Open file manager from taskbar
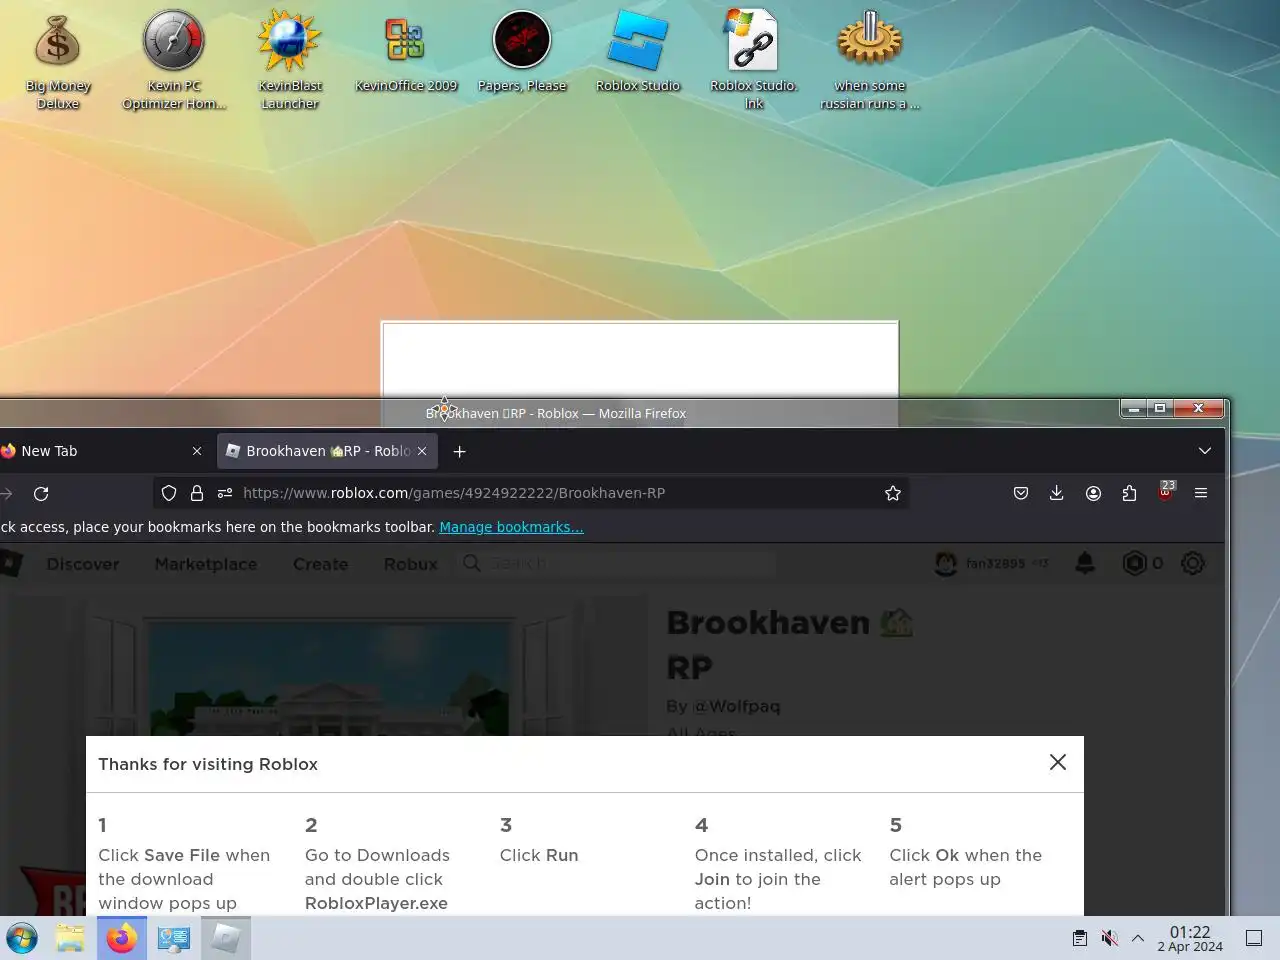Viewport: 1280px width, 960px height. point(70,938)
